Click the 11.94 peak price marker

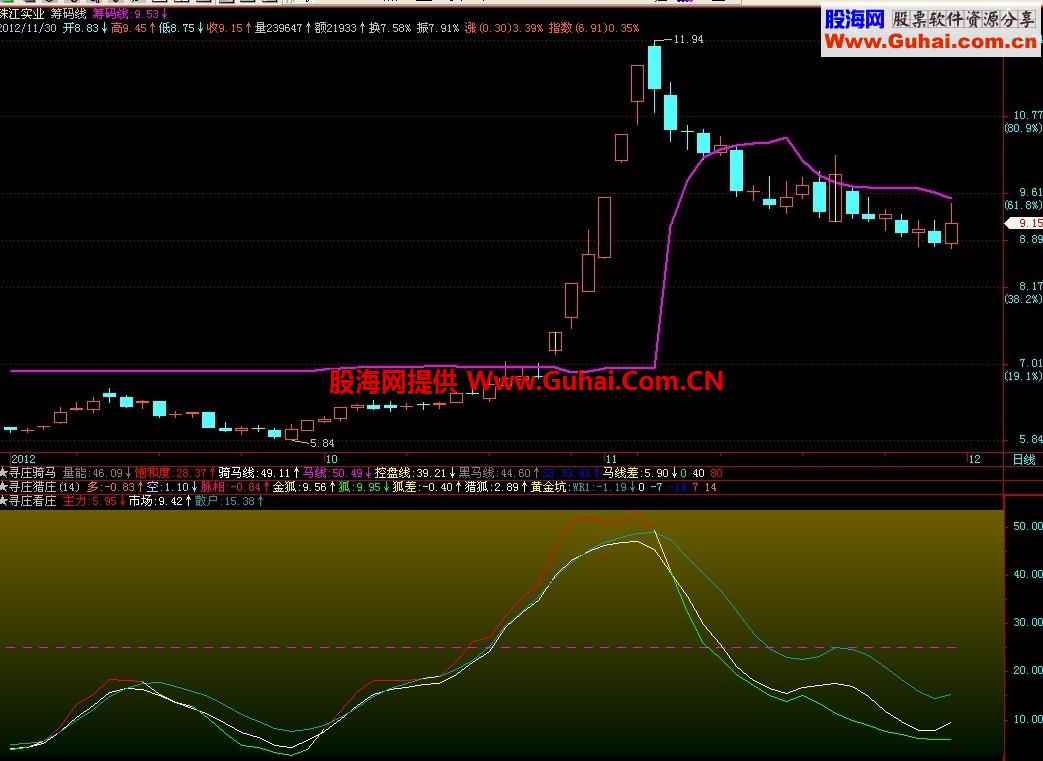[688, 39]
